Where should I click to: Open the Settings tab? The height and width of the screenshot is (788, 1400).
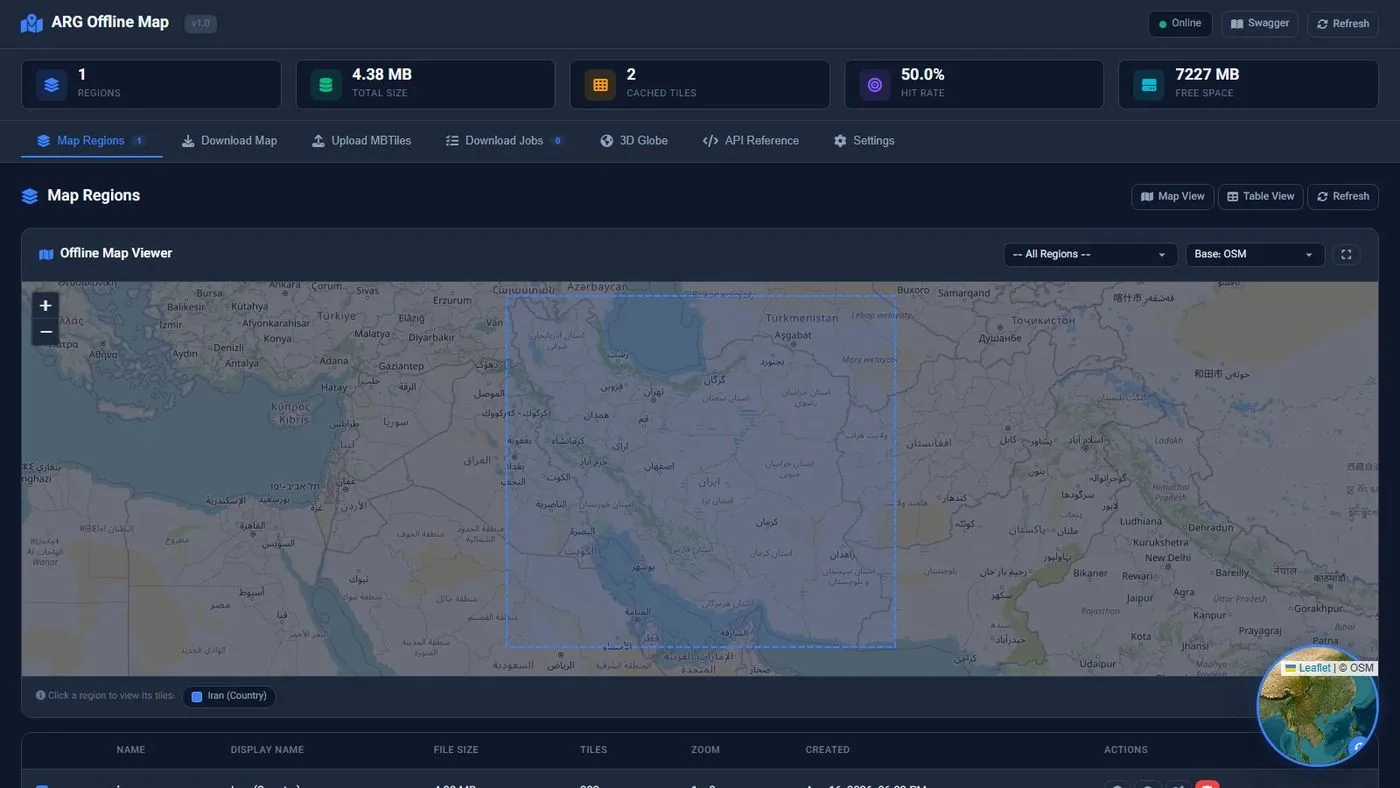[864, 141]
